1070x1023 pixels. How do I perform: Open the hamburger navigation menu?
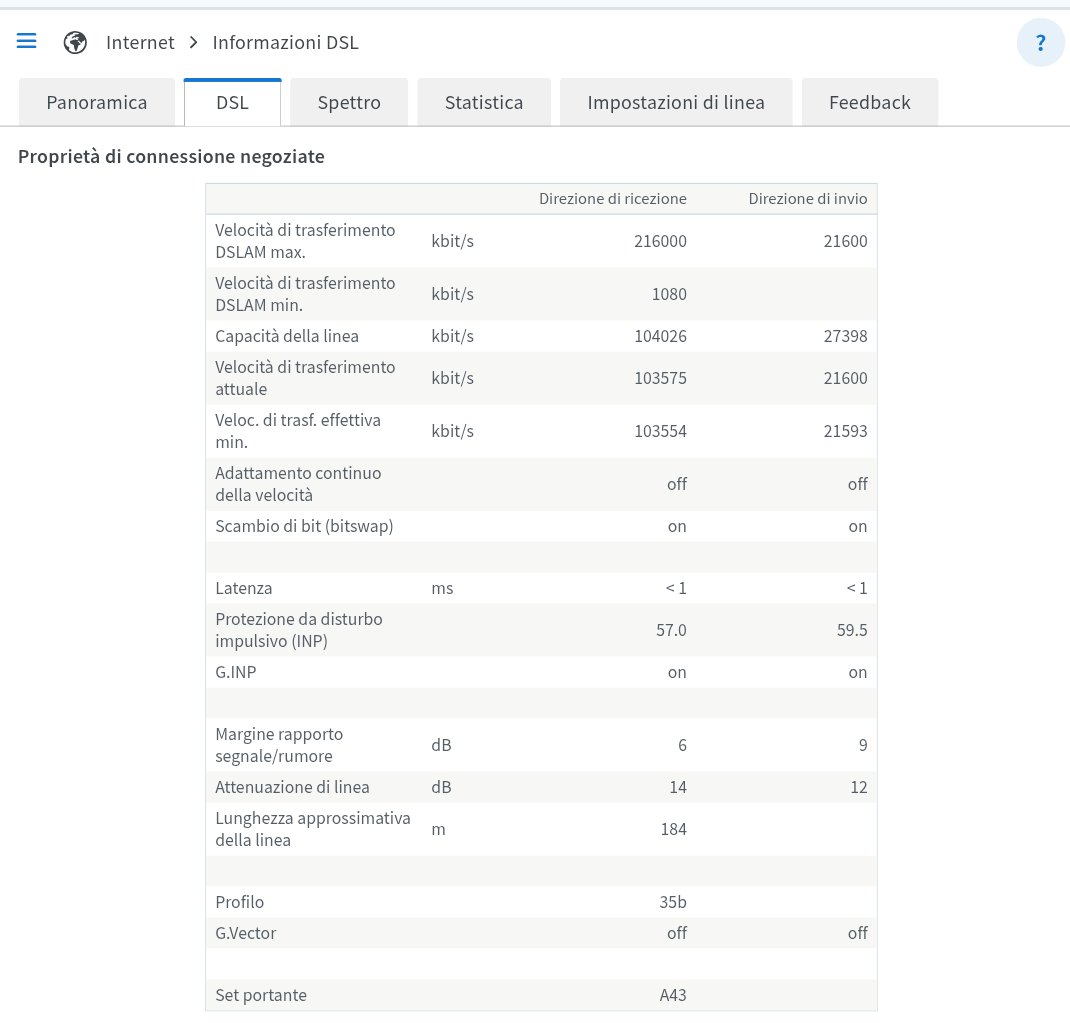point(27,41)
